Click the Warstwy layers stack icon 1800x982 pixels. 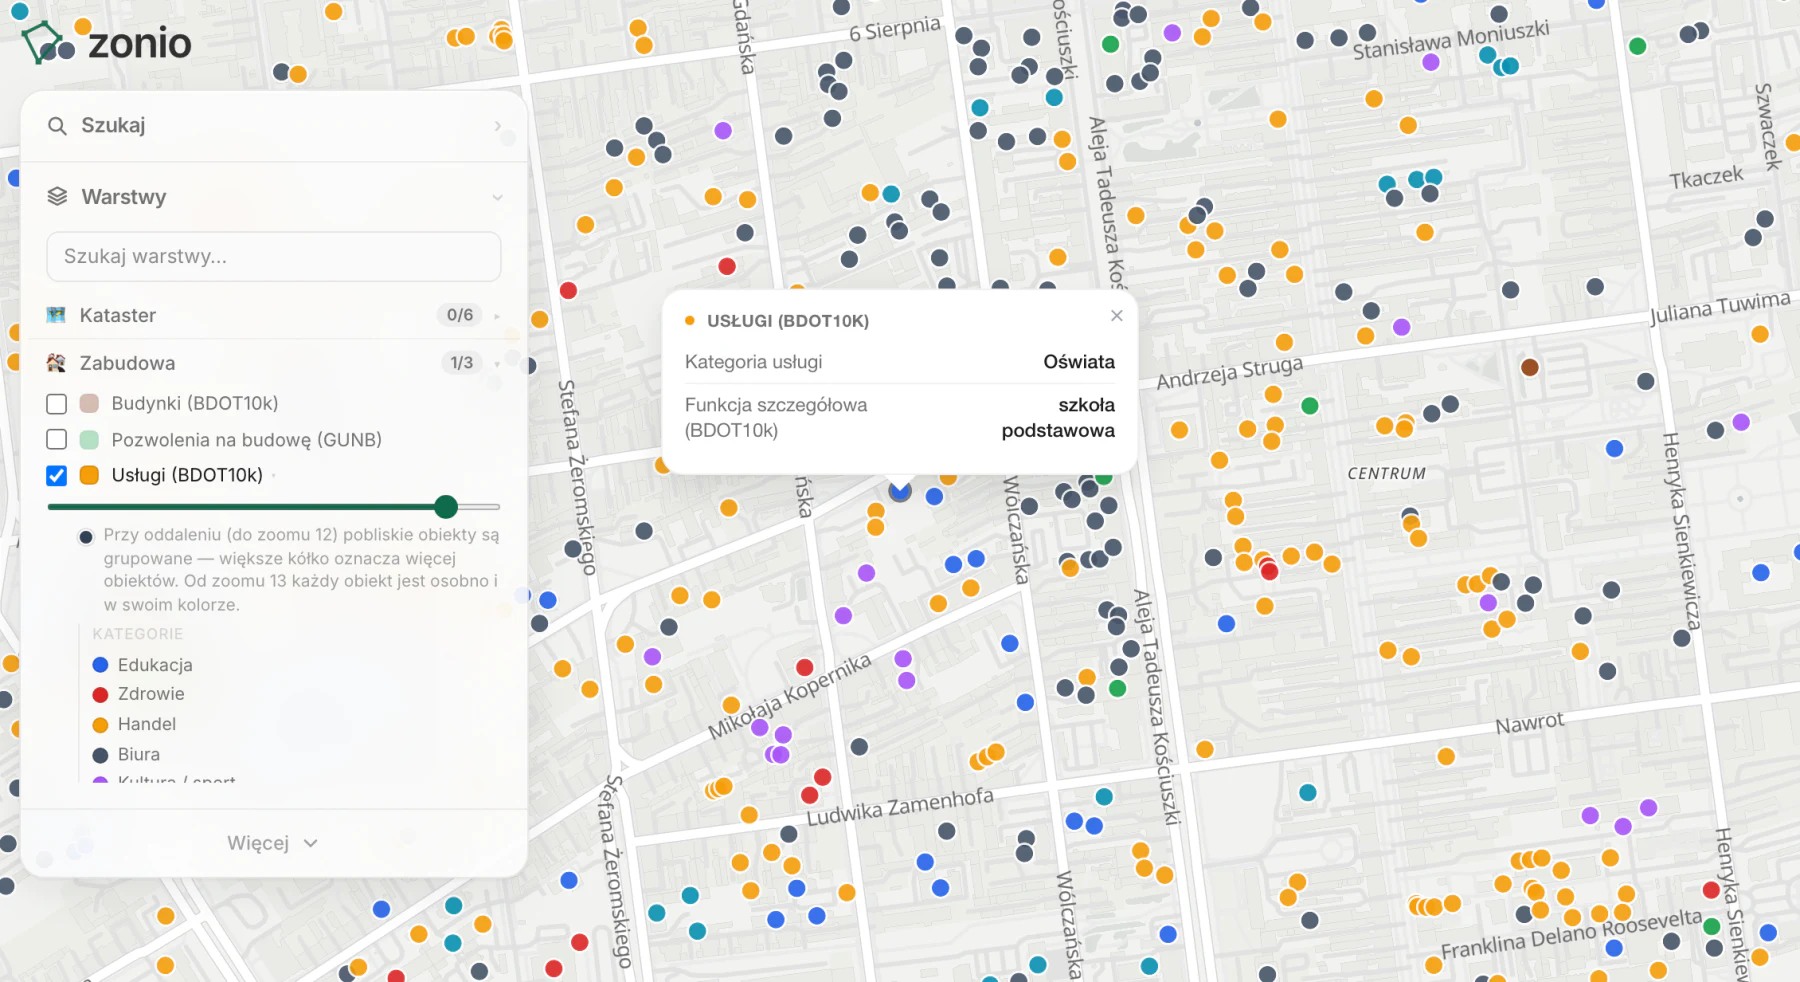[x=57, y=197]
